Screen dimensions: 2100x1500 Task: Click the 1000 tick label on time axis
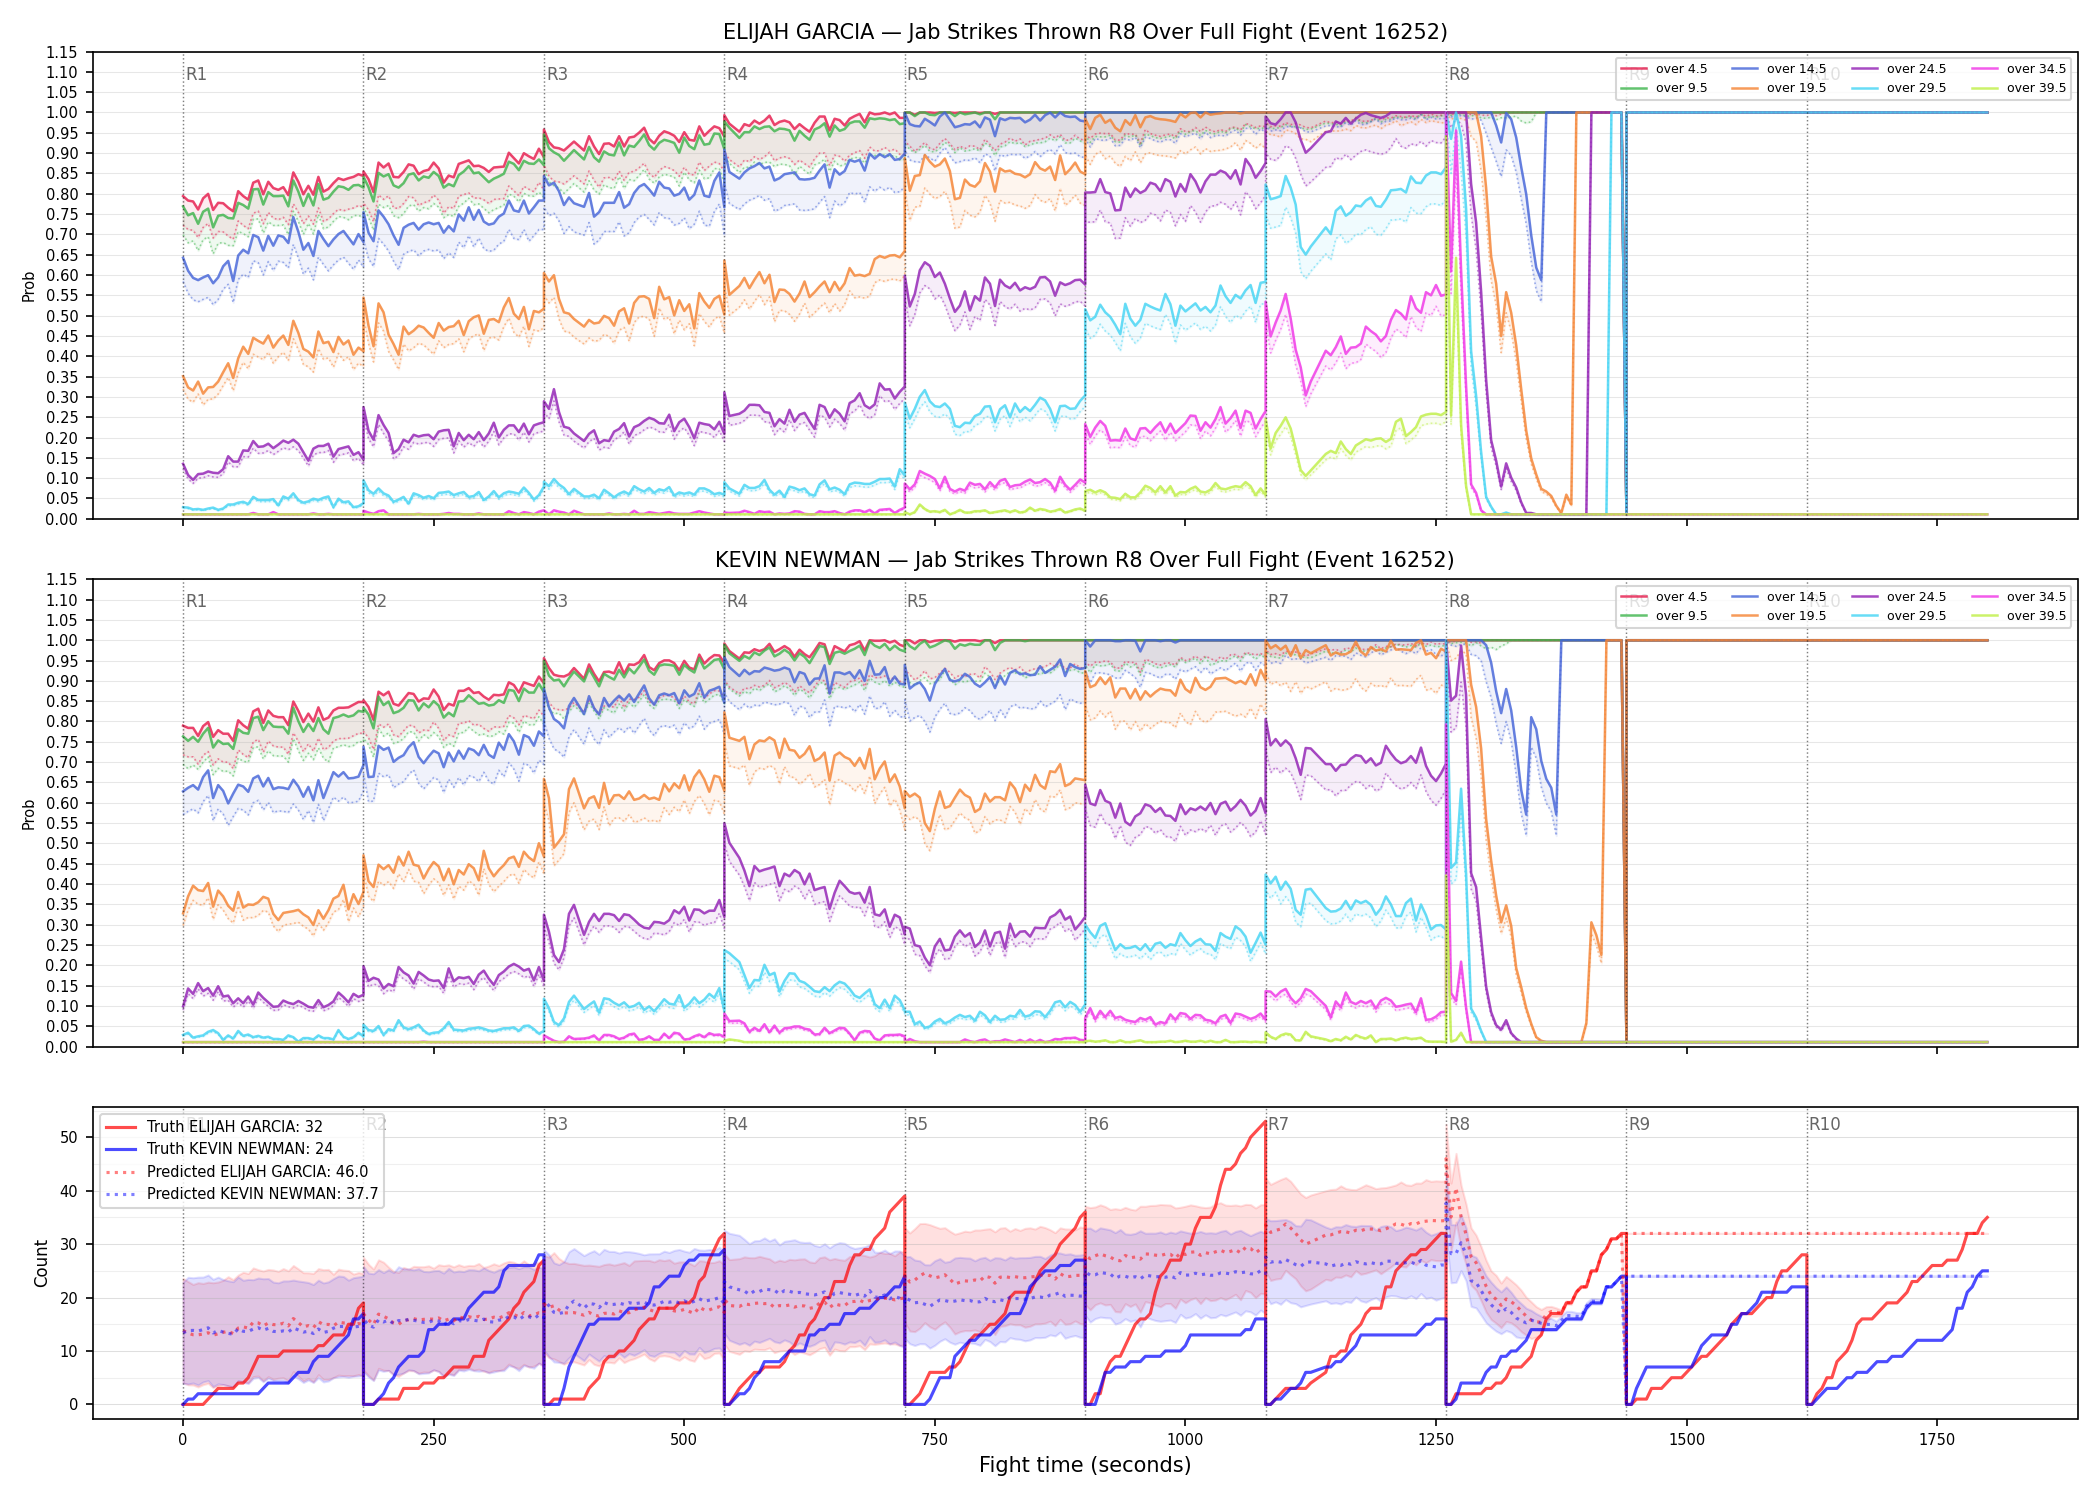[1185, 1440]
